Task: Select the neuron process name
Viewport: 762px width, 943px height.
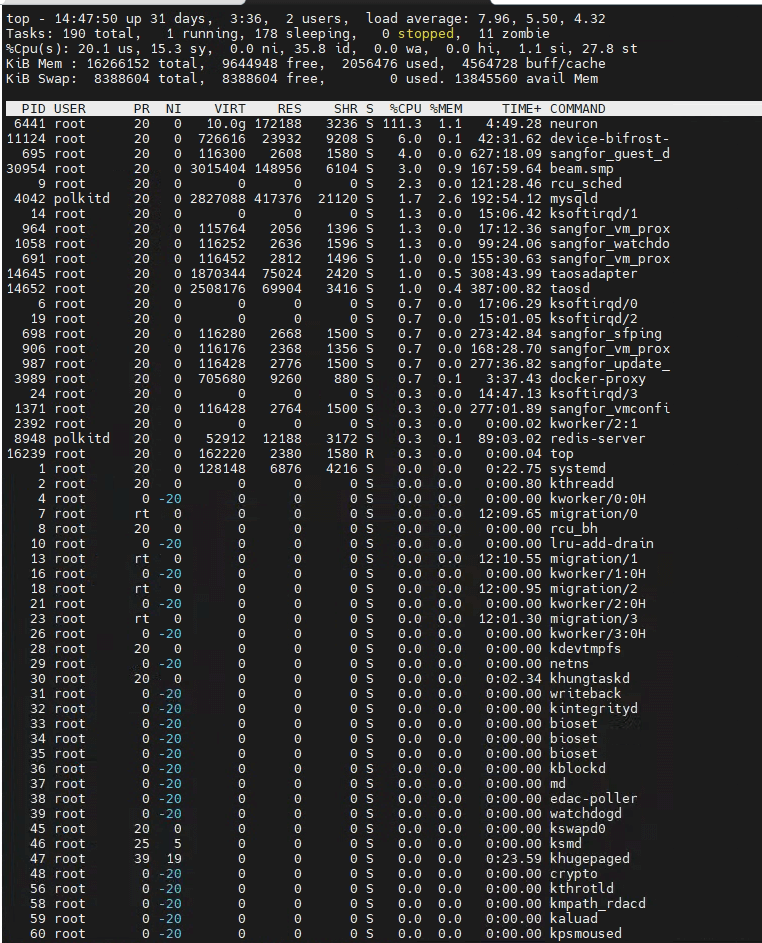Action: pos(573,124)
